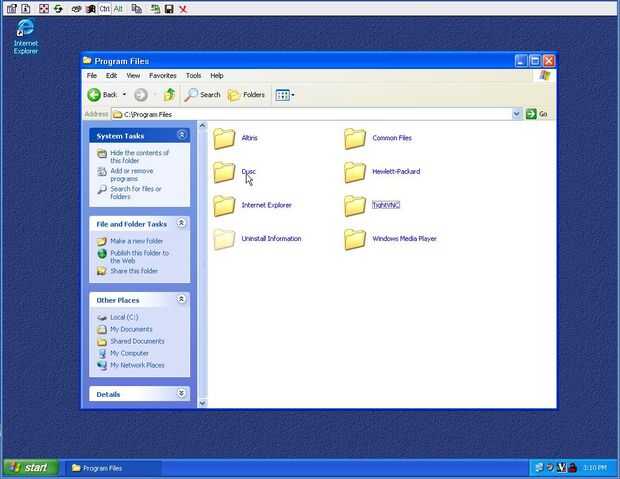
Task: Click the address bar showing C:\Program Files
Action: 312,114
